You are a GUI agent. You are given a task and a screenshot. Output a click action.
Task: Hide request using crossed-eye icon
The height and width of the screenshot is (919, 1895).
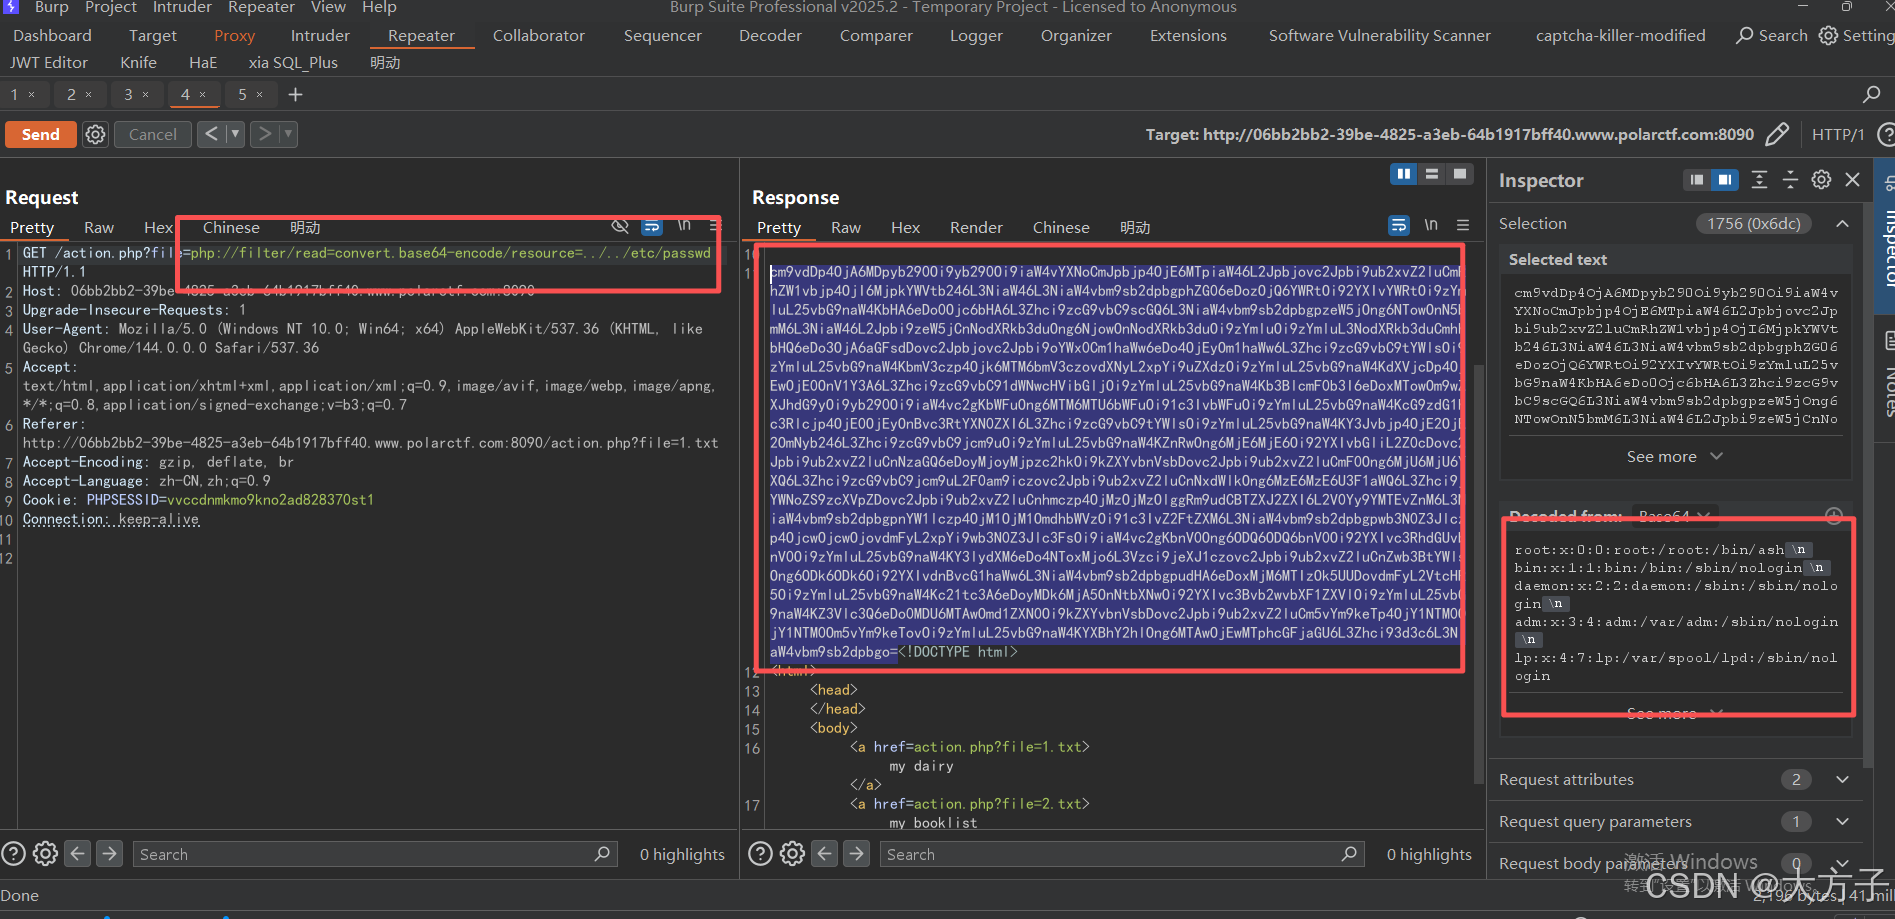pyautogui.click(x=620, y=227)
